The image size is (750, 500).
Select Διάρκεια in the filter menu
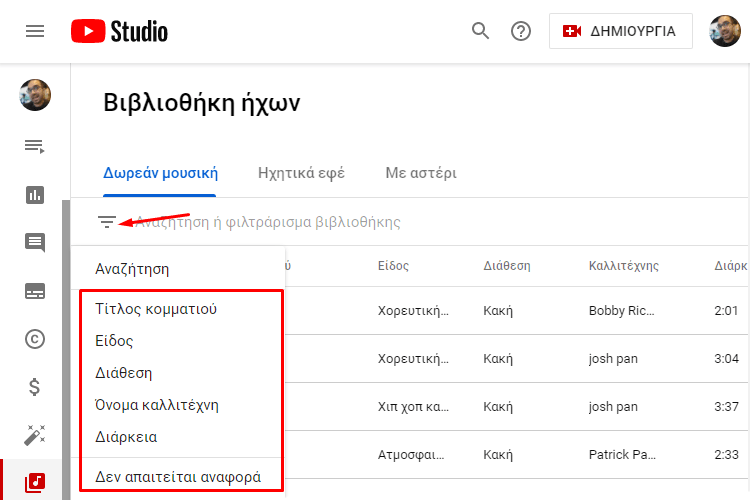coord(126,437)
